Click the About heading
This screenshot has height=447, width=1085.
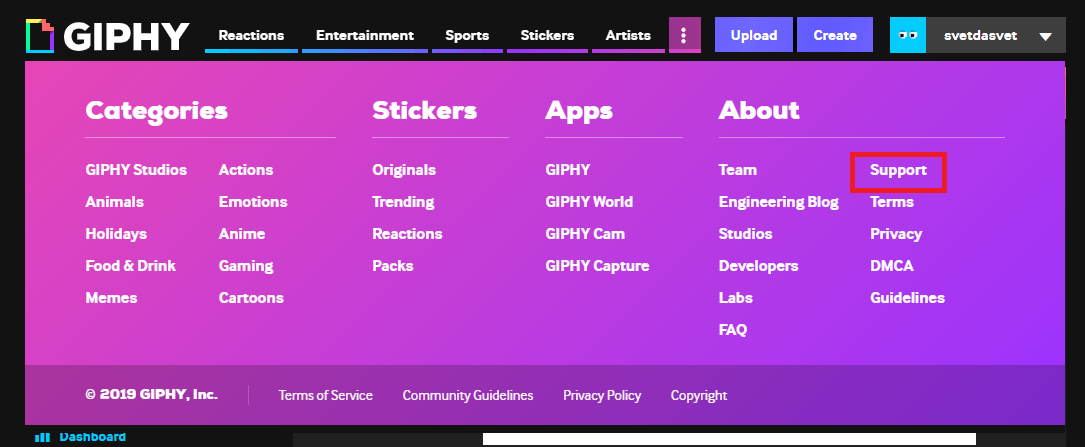tap(759, 111)
